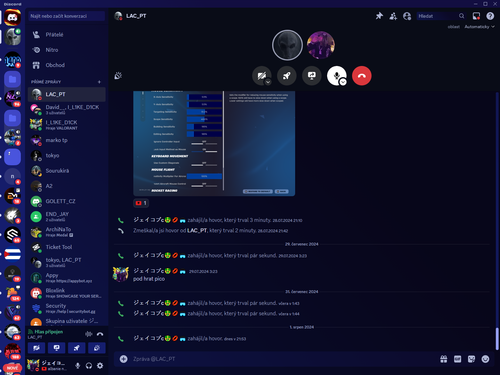Disconnect via voice panel hangup icon

tap(100, 334)
